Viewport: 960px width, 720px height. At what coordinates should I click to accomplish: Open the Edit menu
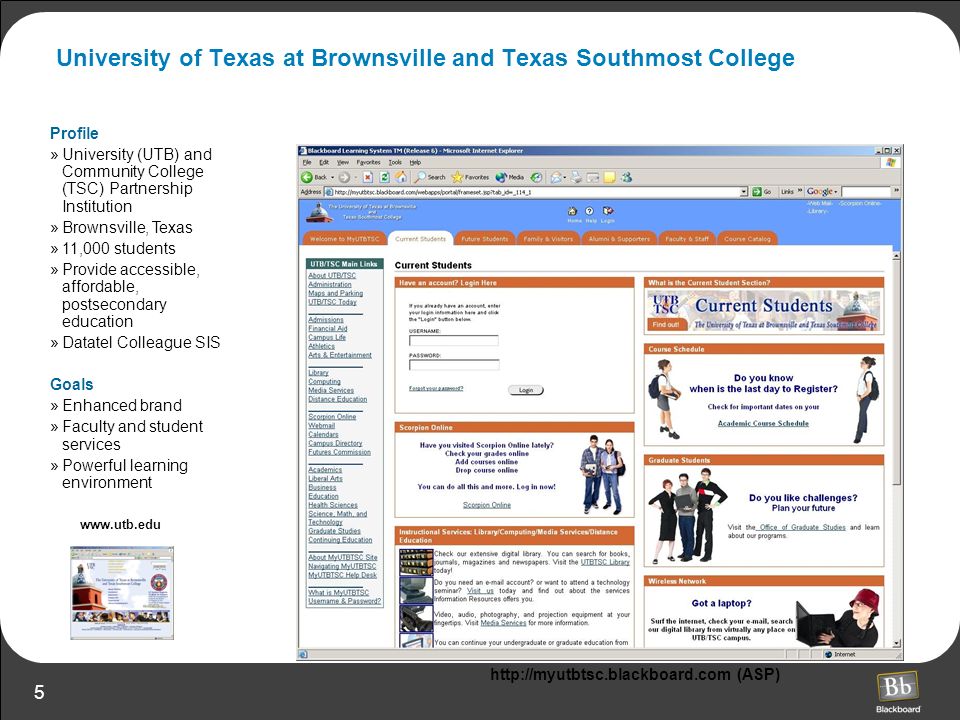(x=324, y=162)
